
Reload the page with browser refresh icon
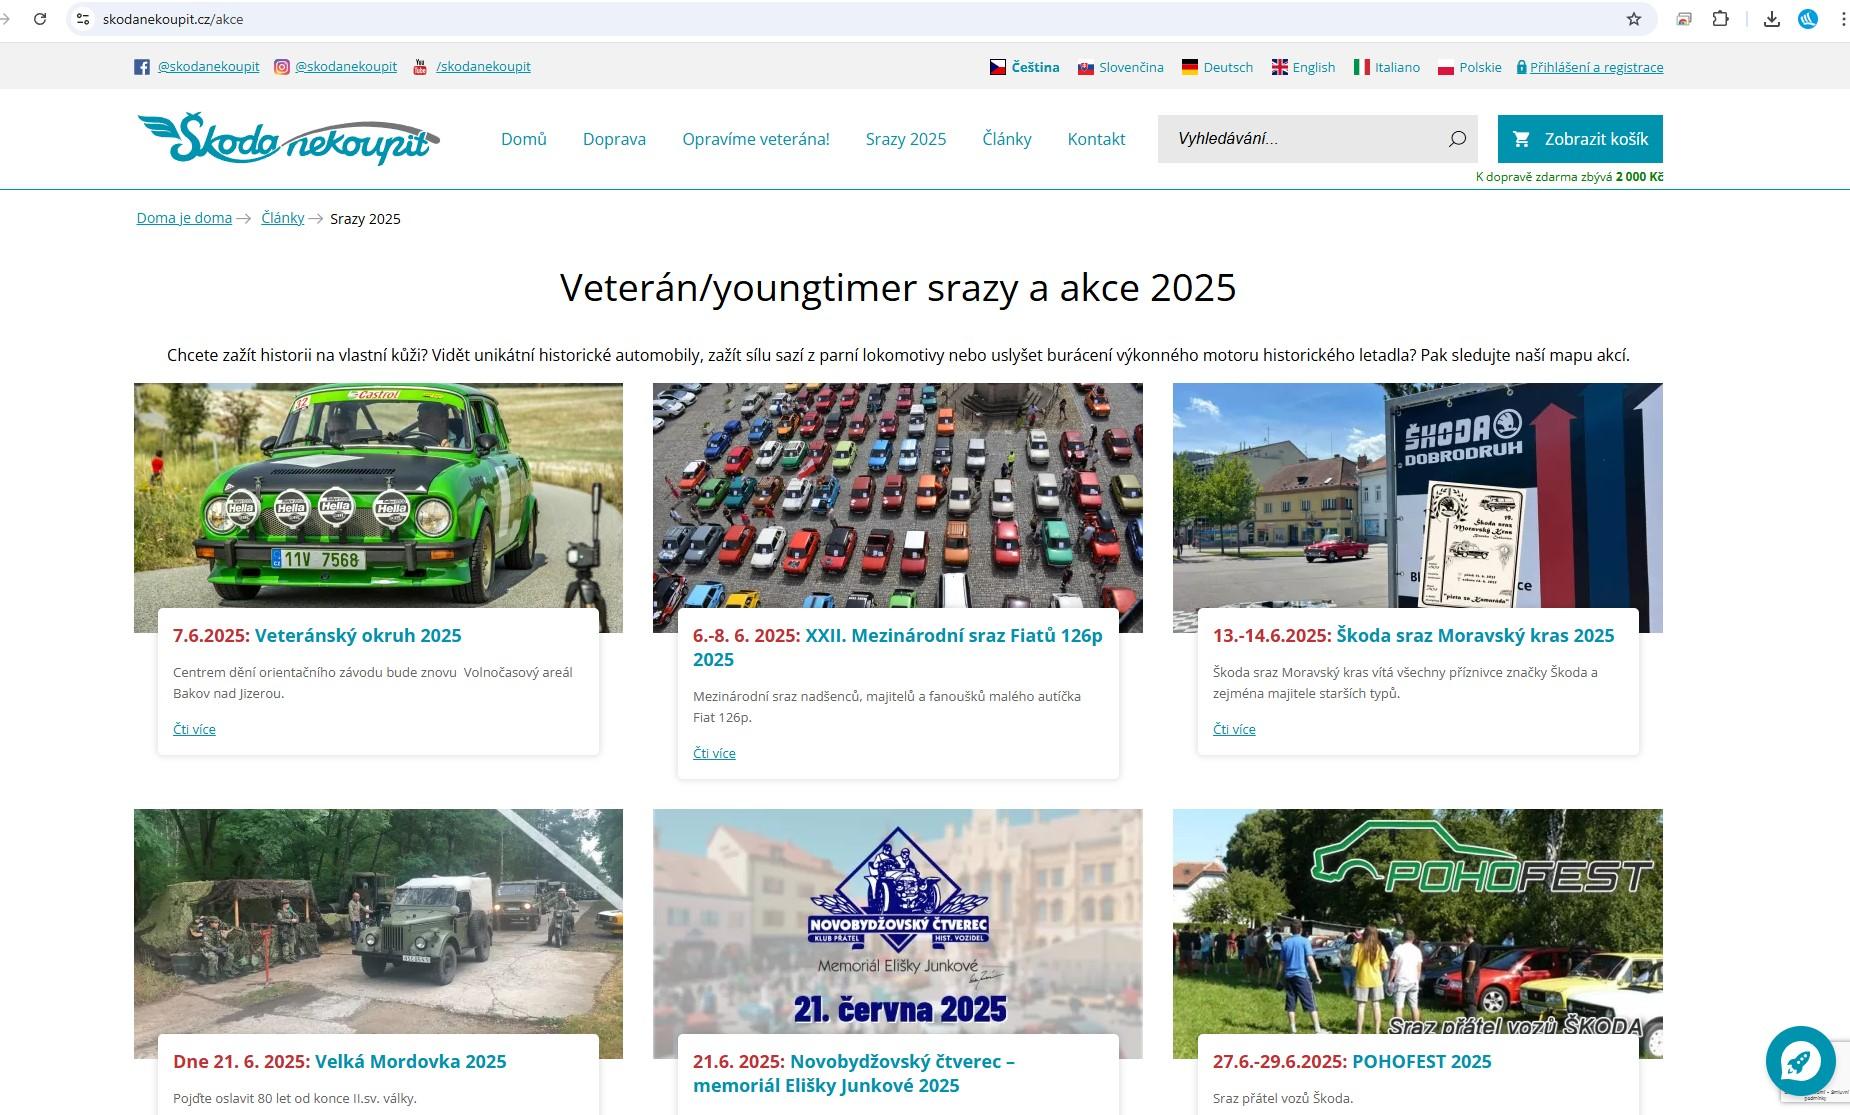click(x=40, y=19)
